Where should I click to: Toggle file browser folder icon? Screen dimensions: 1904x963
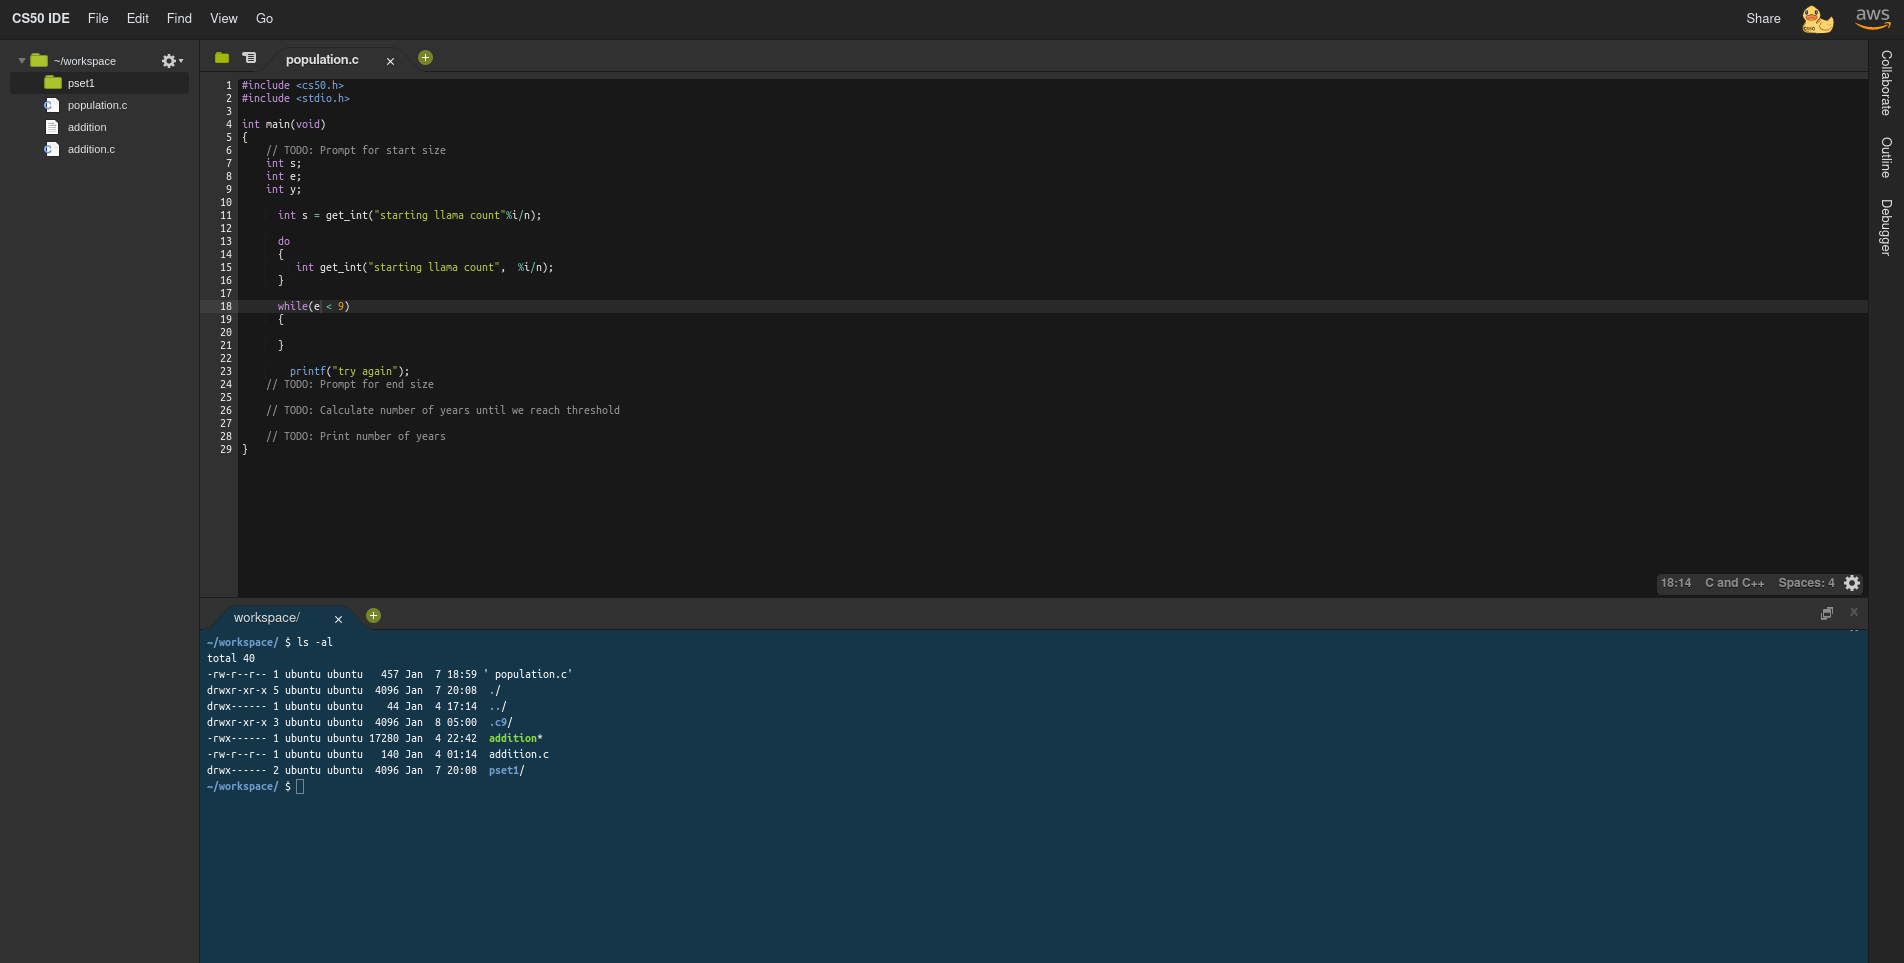coord(222,58)
